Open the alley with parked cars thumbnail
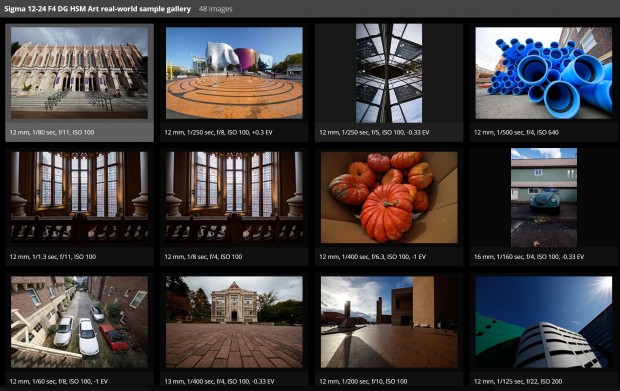The height and width of the screenshot is (391, 620). (x=79, y=322)
